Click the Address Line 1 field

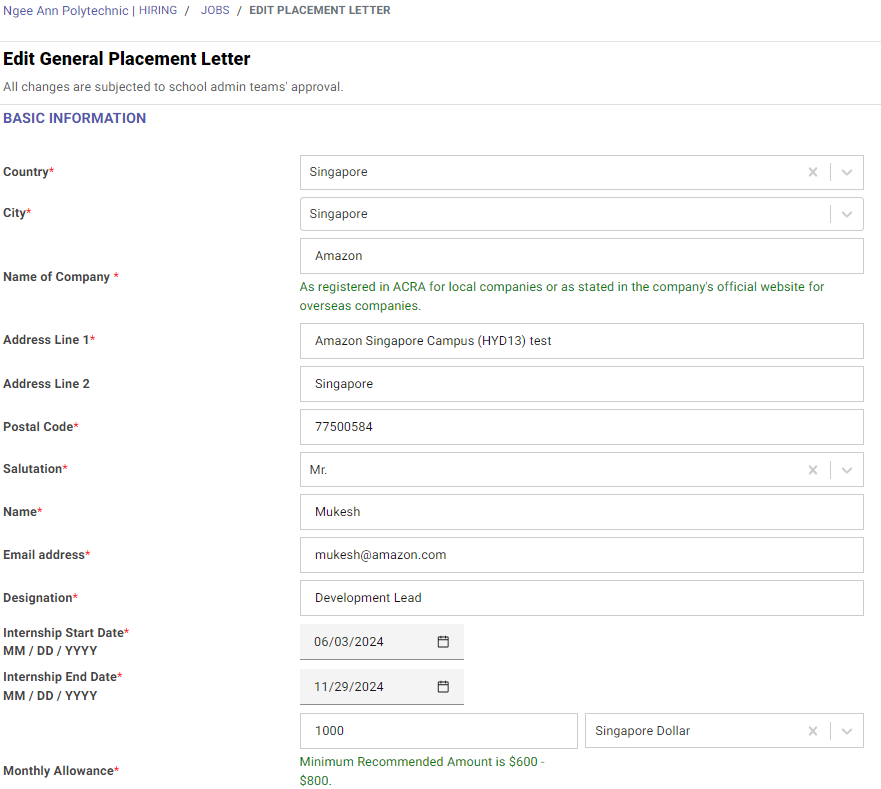point(581,341)
